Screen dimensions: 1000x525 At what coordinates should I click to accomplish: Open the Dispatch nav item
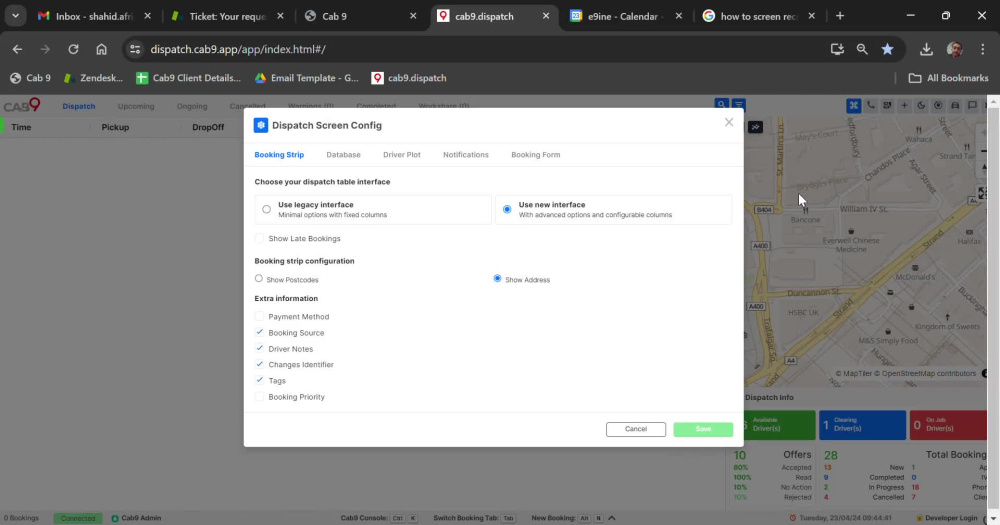[x=78, y=106]
